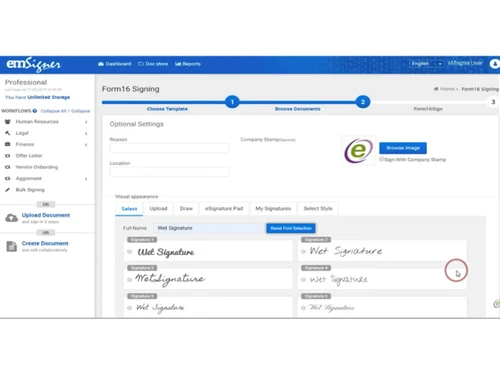
Task: Expand the Finance workflow arrow
Action: (x=86, y=145)
